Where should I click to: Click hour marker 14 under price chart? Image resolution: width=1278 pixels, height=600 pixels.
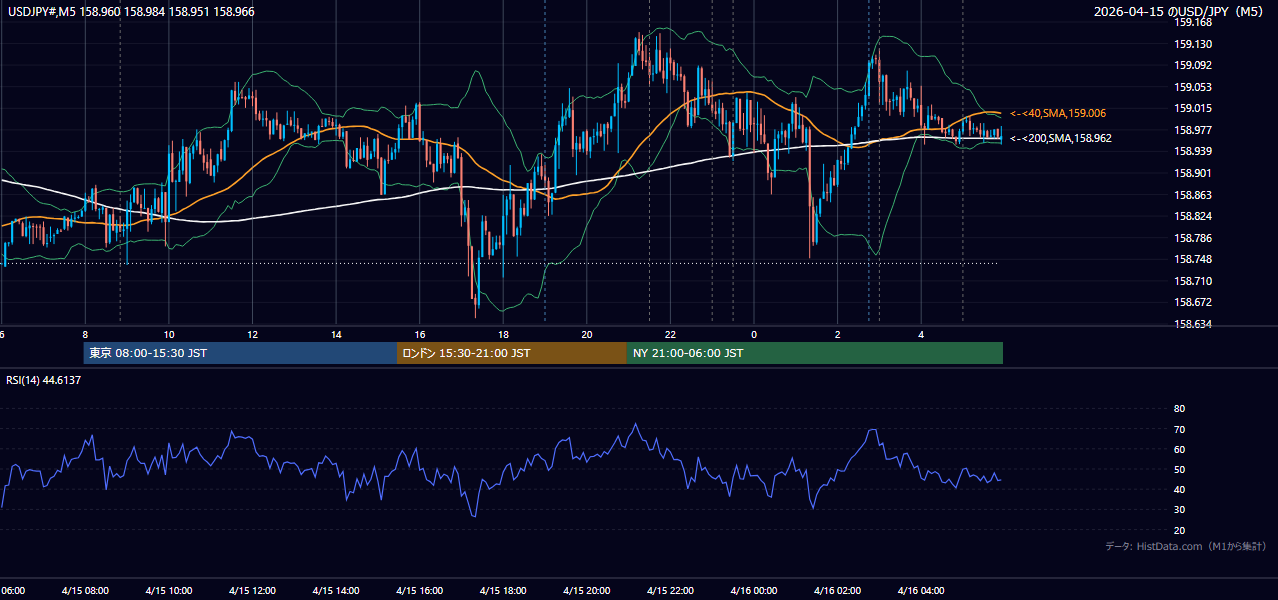[x=336, y=335]
